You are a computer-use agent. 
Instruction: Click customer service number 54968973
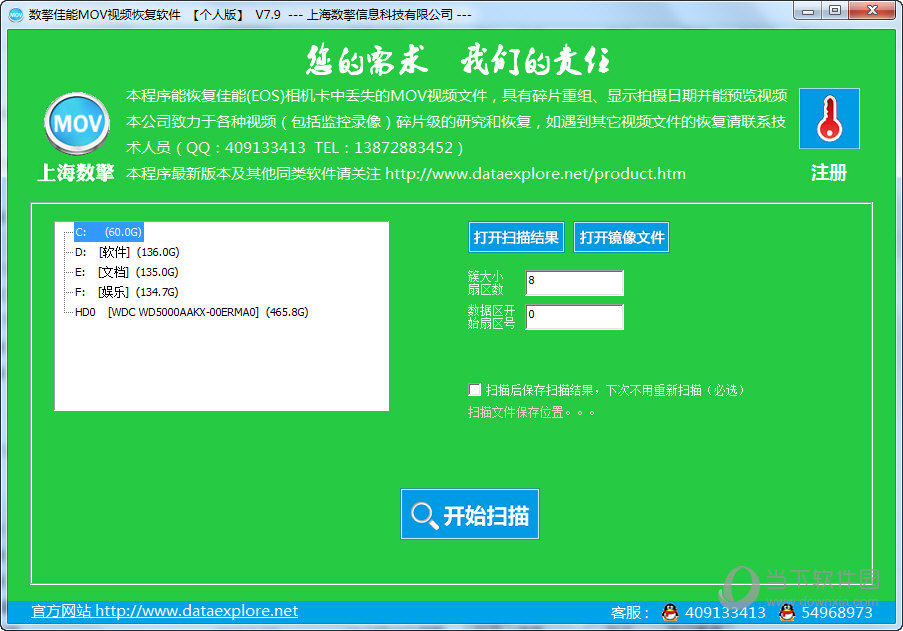[x=837, y=612]
